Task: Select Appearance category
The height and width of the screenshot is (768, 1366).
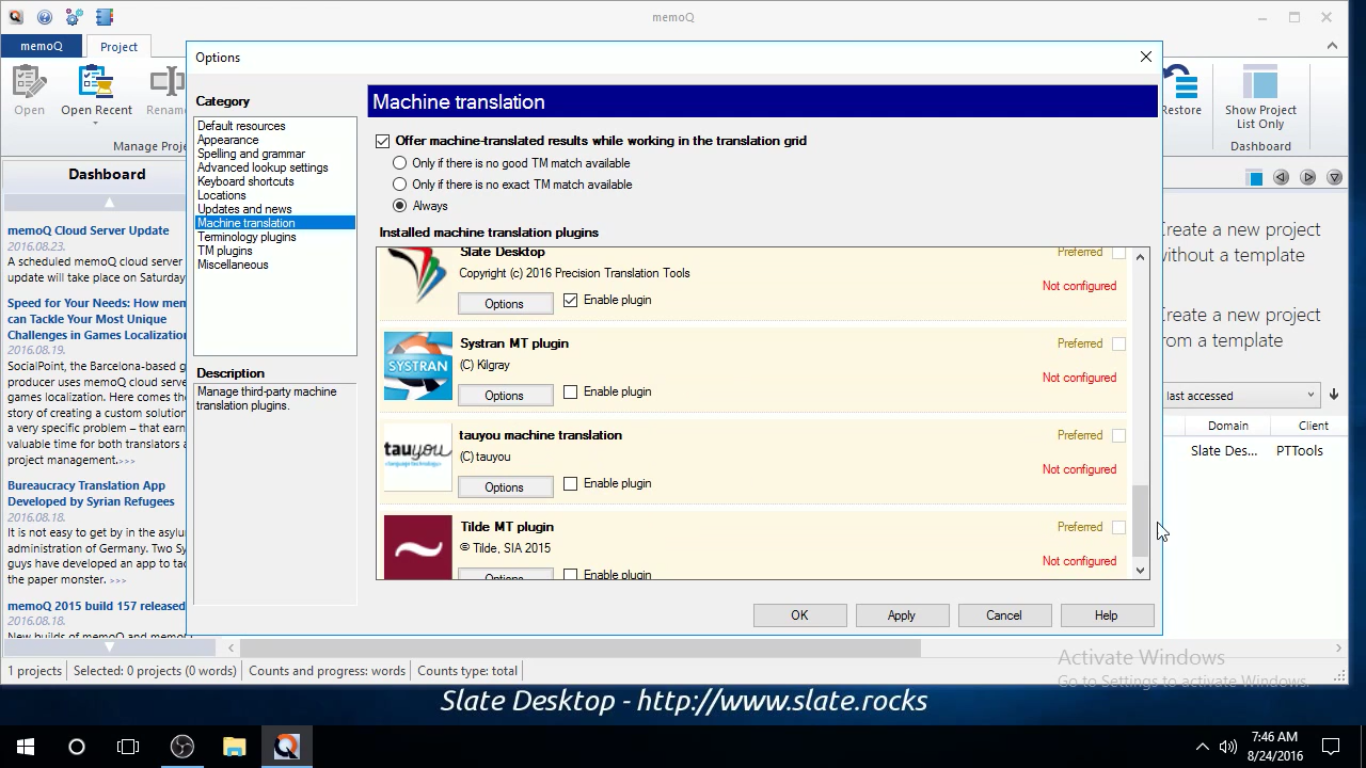Action: [228, 140]
